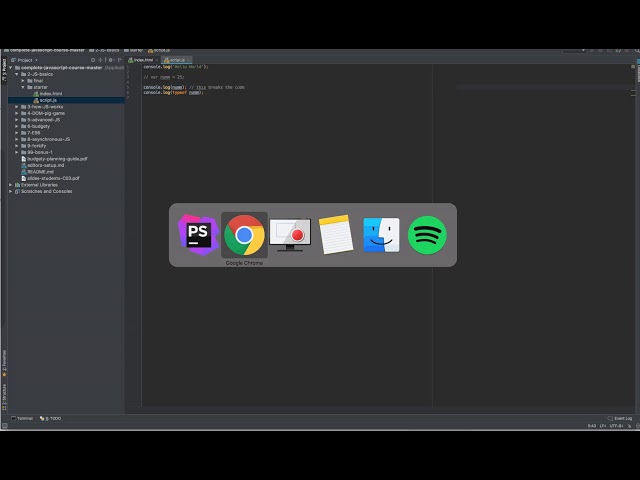This screenshot has height=480, width=640.
Task: Switch to PhpStorm in the app switcher
Action: tap(198, 235)
